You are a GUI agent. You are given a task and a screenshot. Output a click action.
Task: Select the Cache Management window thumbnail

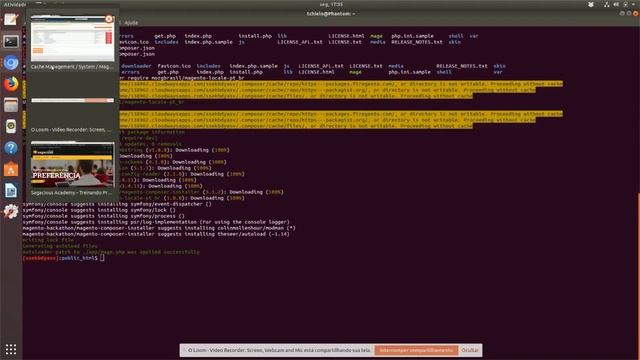pyautogui.click(x=73, y=39)
